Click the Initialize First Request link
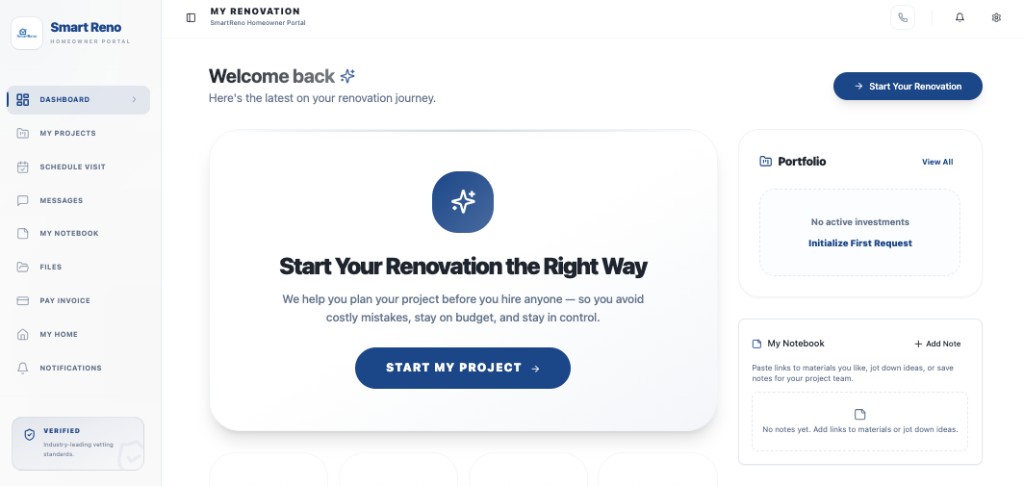Viewport: 1024px width, 486px height. (x=860, y=243)
